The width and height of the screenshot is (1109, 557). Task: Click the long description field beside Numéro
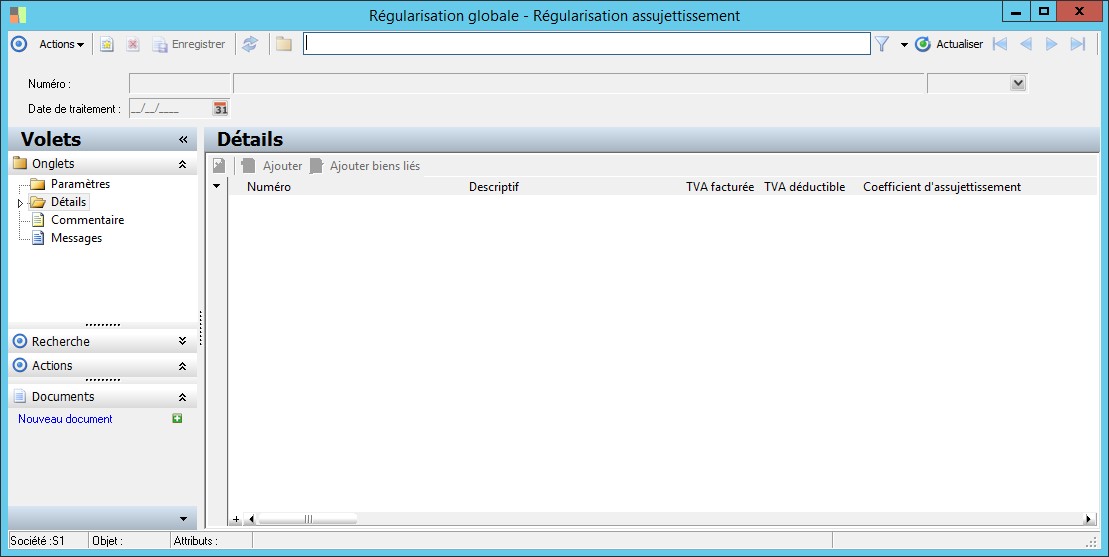[x=579, y=83]
